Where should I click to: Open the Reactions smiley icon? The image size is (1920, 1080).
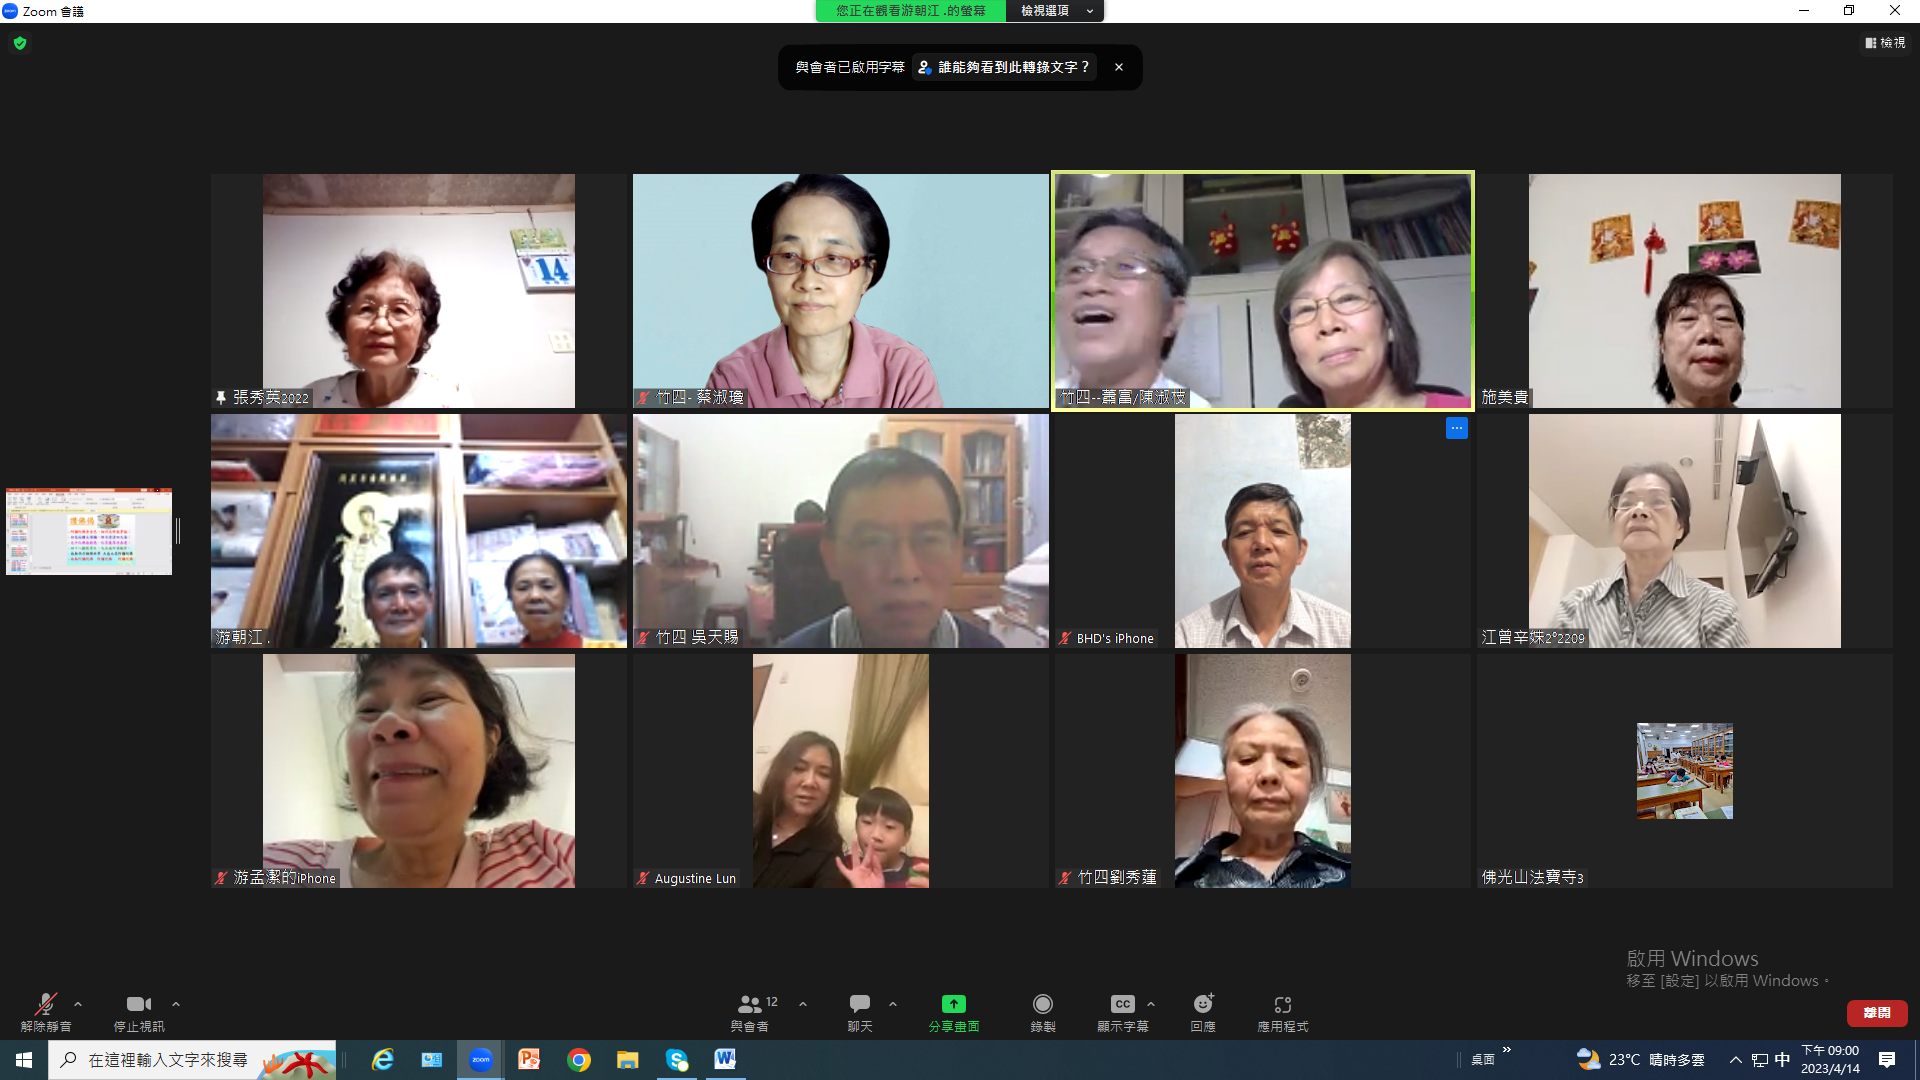[1203, 1005]
